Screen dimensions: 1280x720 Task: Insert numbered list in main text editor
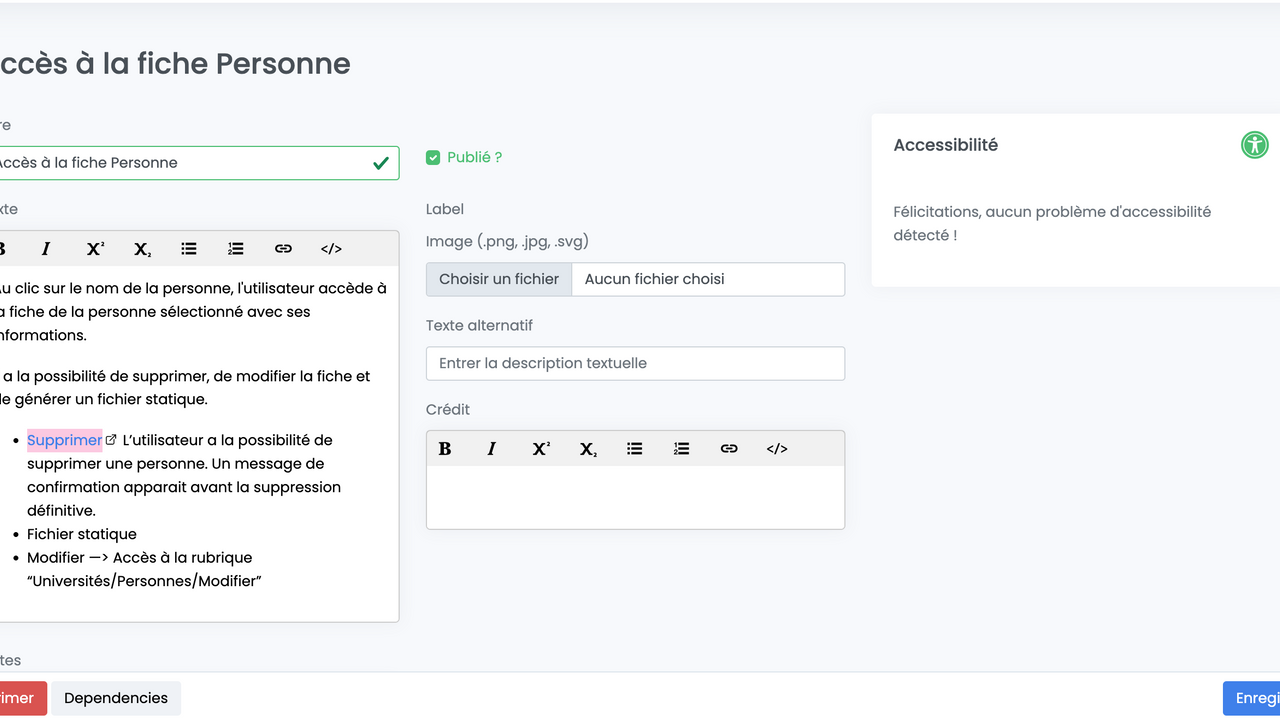(236, 249)
